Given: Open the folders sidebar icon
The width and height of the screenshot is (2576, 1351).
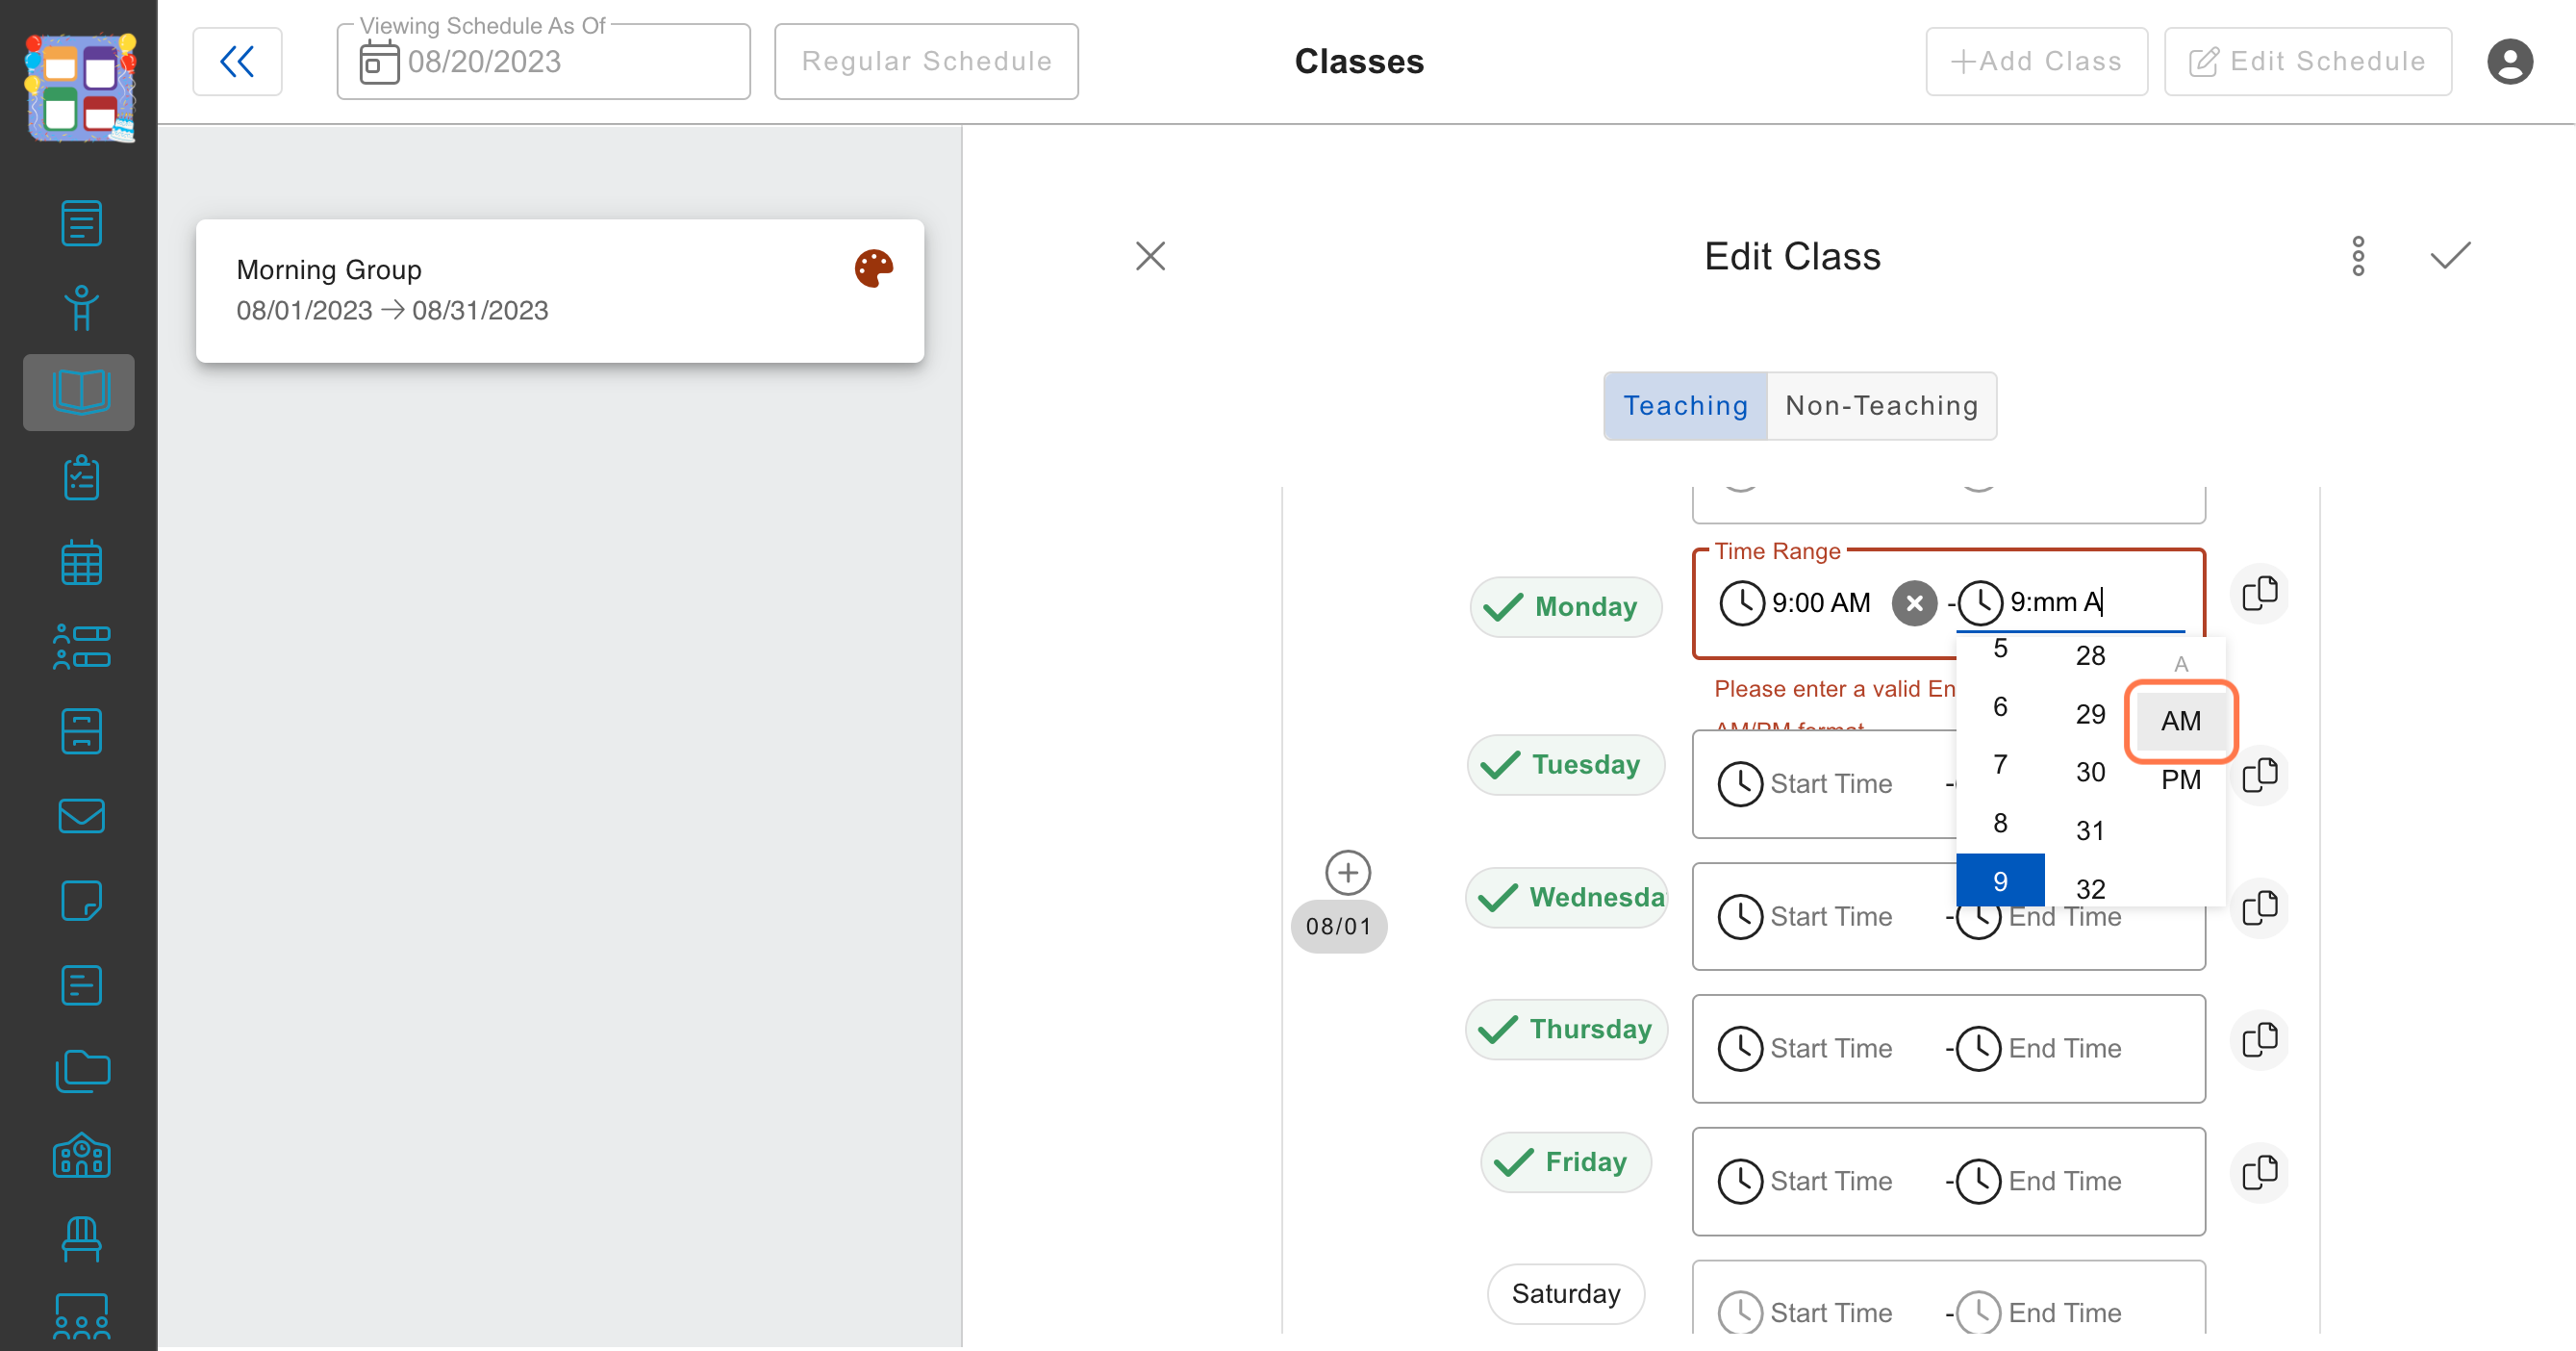Looking at the screenshot, I should pos(81,1070).
